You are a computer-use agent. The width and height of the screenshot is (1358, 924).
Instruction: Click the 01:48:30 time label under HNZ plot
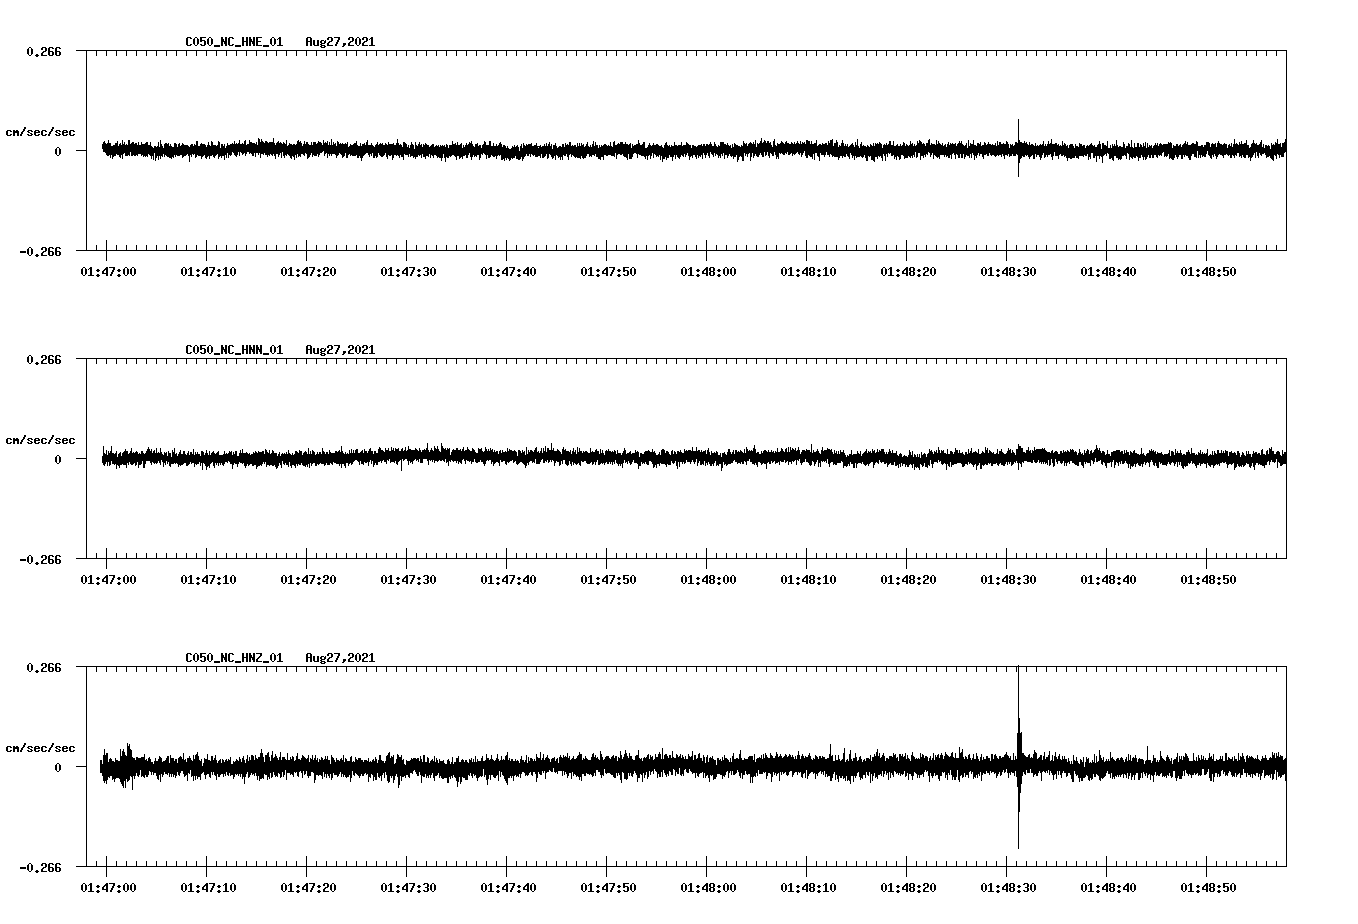(1008, 887)
